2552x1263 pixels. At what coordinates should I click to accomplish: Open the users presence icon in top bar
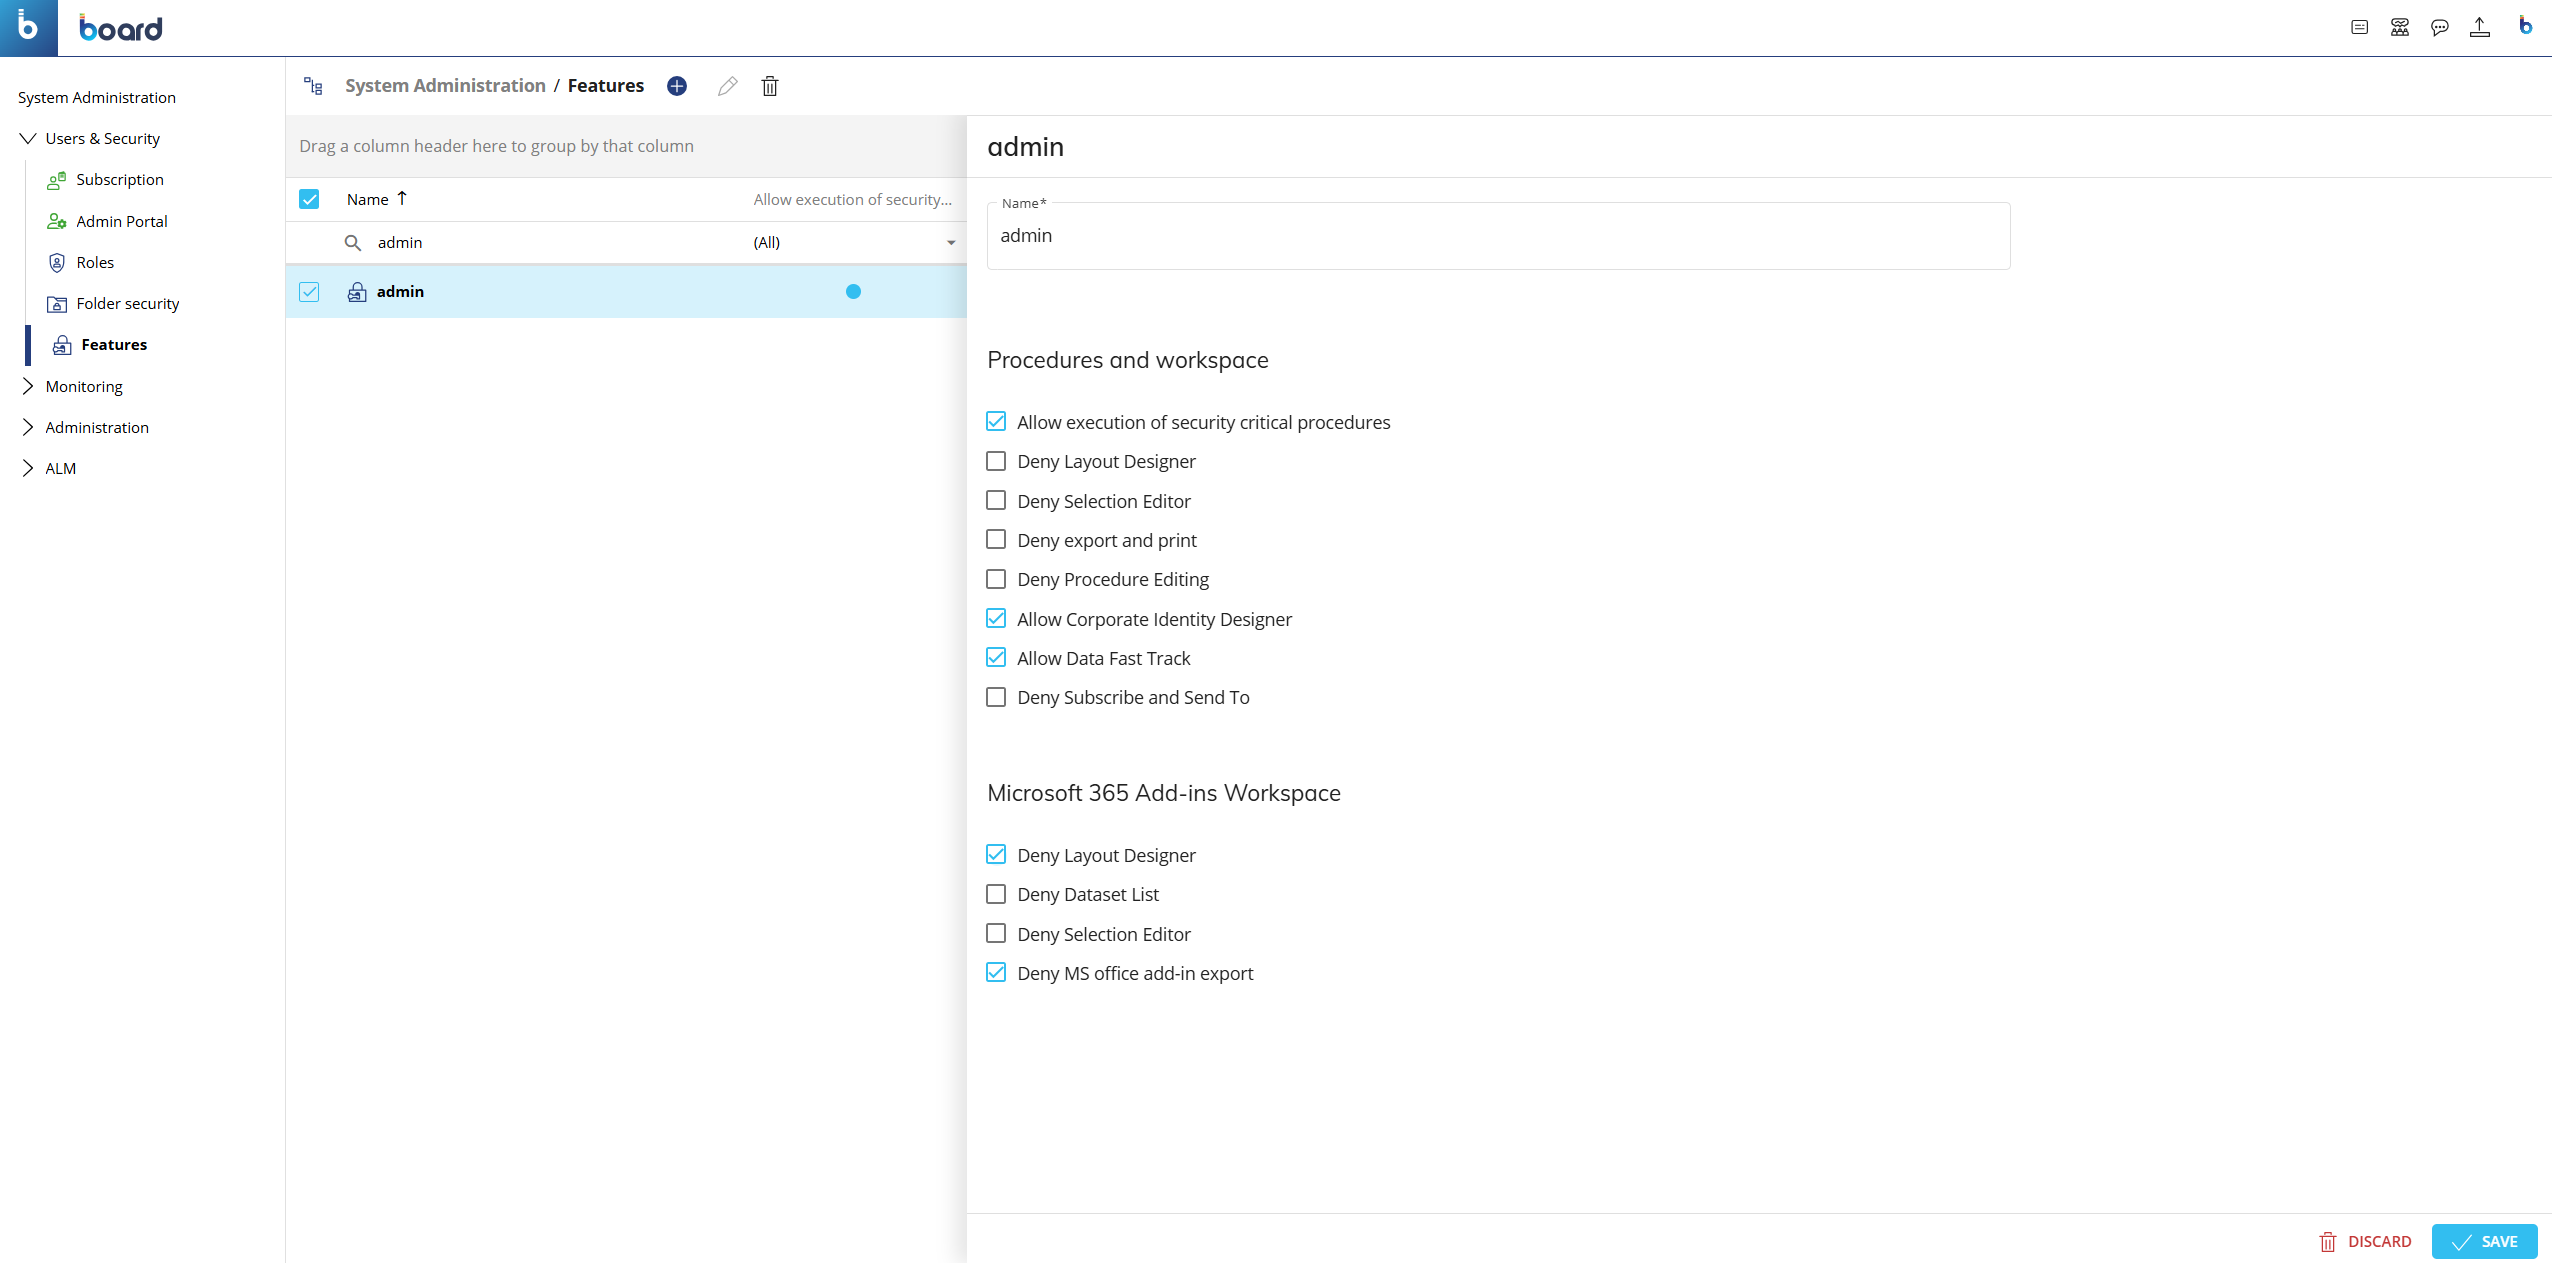pyautogui.click(x=2399, y=28)
